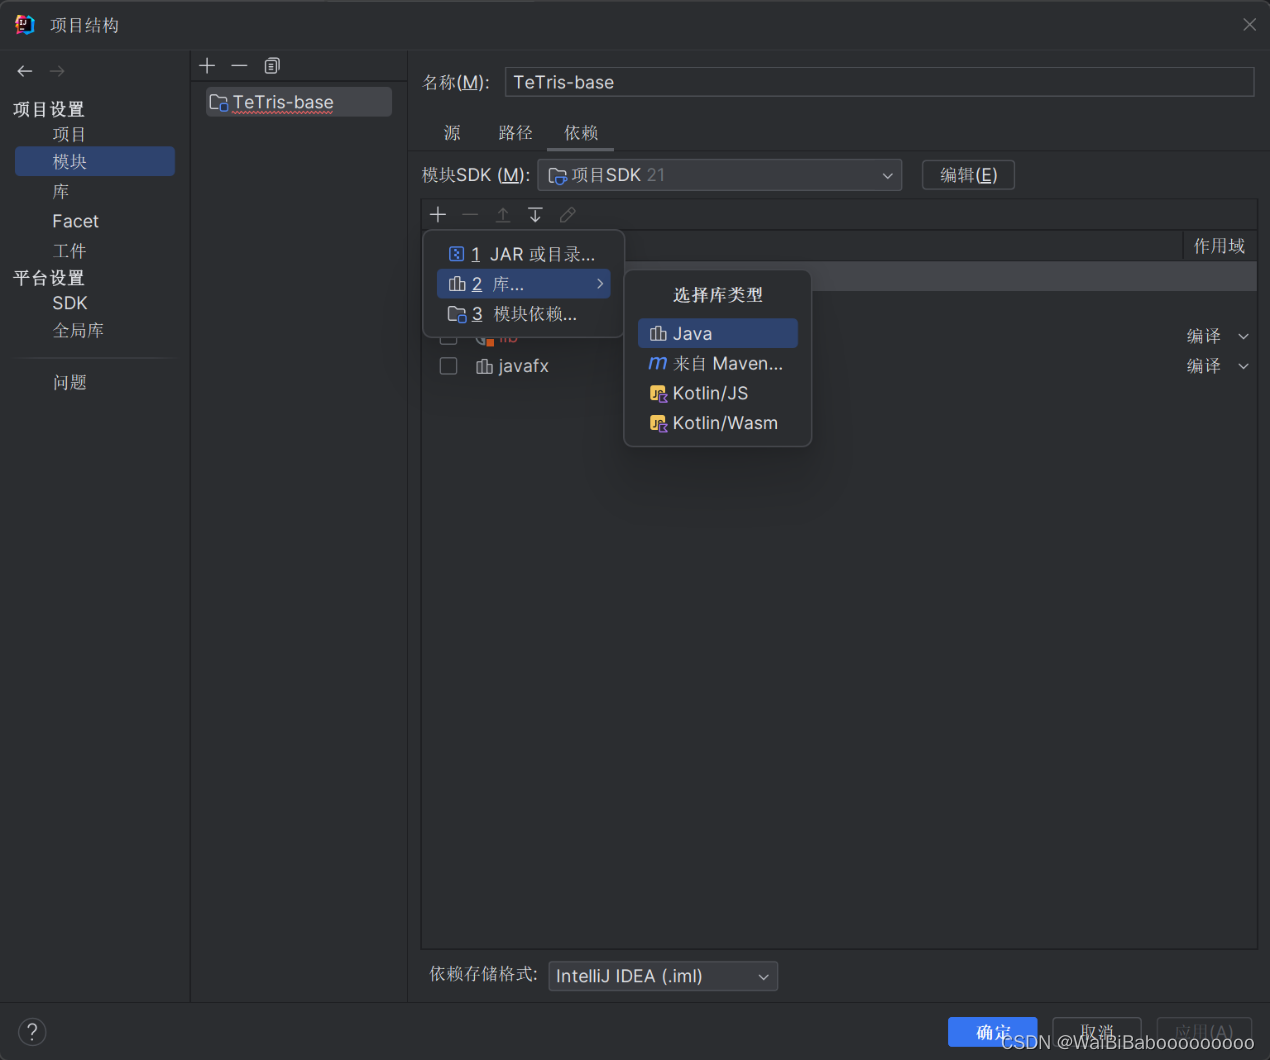Image resolution: width=1270 pixels, height=1060 pixels.
Task: Remove TeTris-base module with minus icon
Action: [239, 65]
